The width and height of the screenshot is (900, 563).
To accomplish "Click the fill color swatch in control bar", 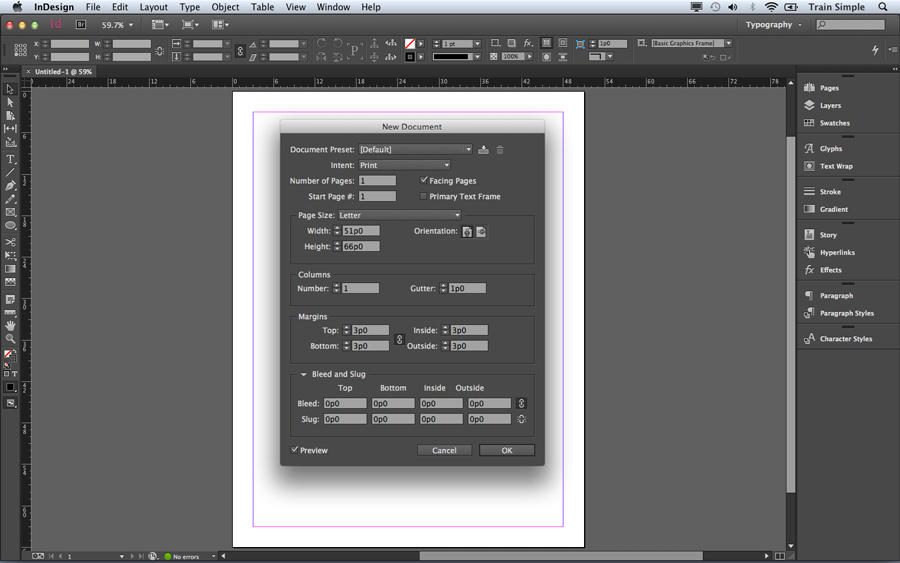I will 409,44.
